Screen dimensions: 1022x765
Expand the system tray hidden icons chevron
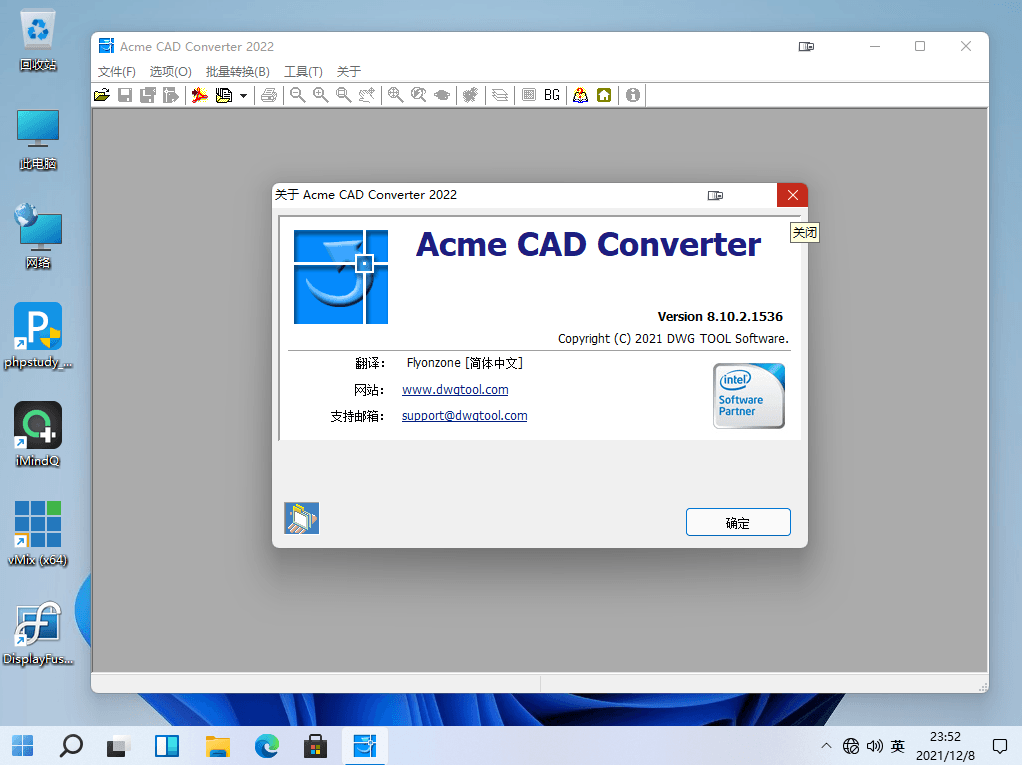coord(826,745)
